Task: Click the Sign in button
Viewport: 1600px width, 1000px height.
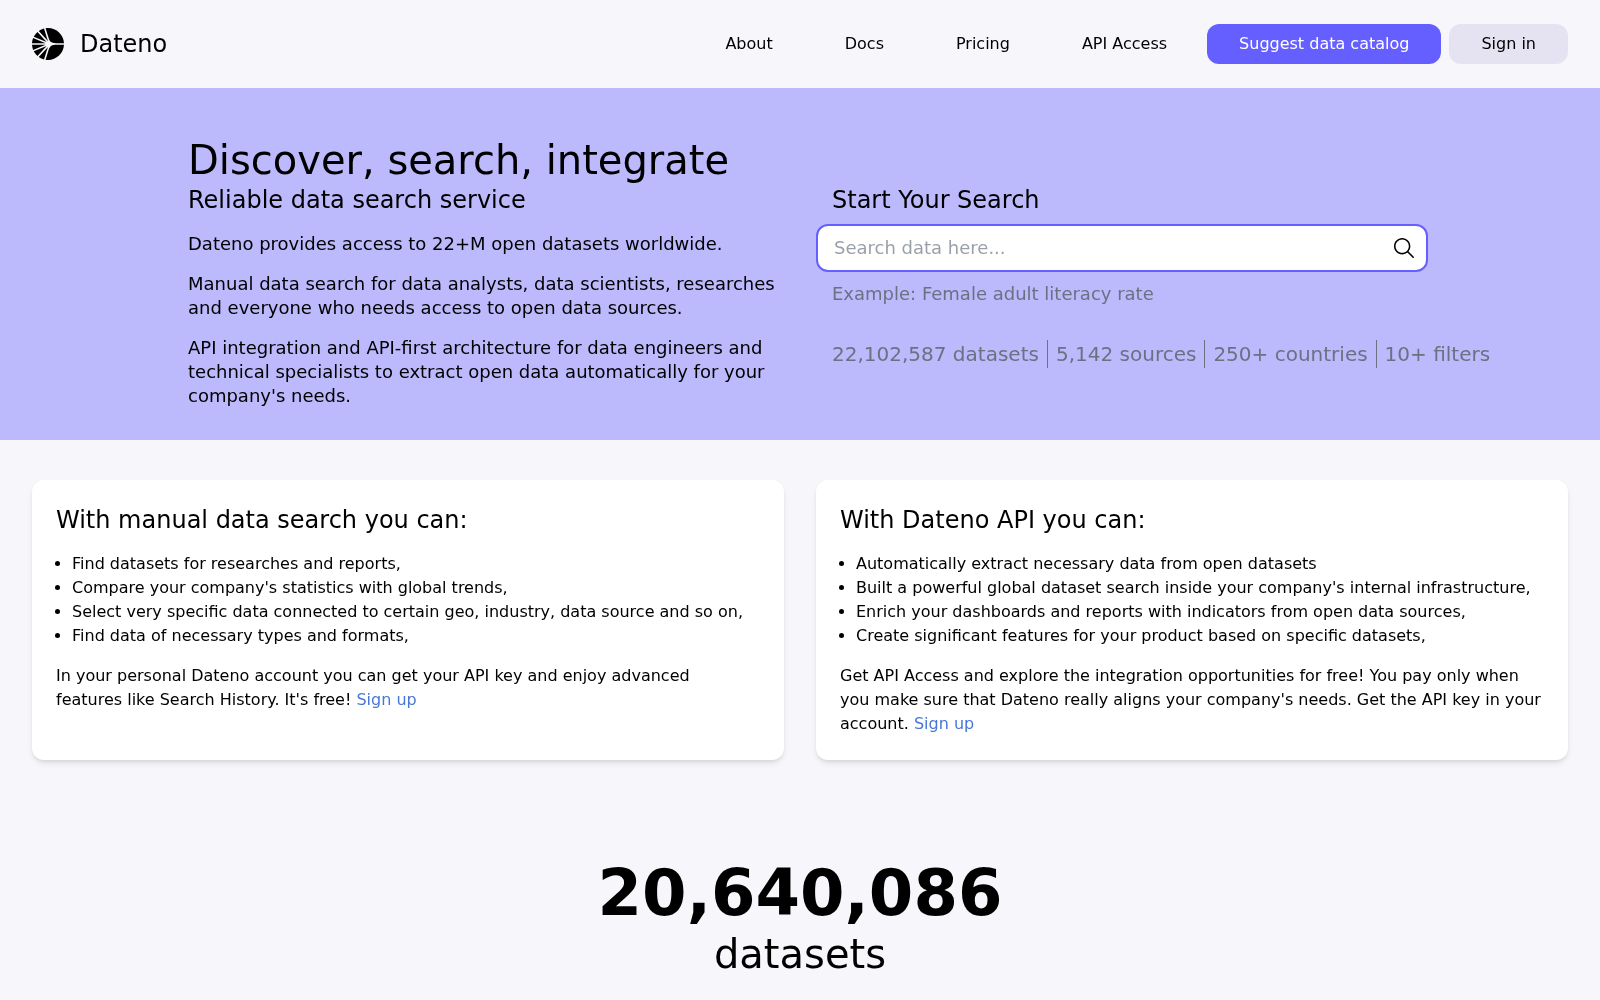Action: point(1508,44)
